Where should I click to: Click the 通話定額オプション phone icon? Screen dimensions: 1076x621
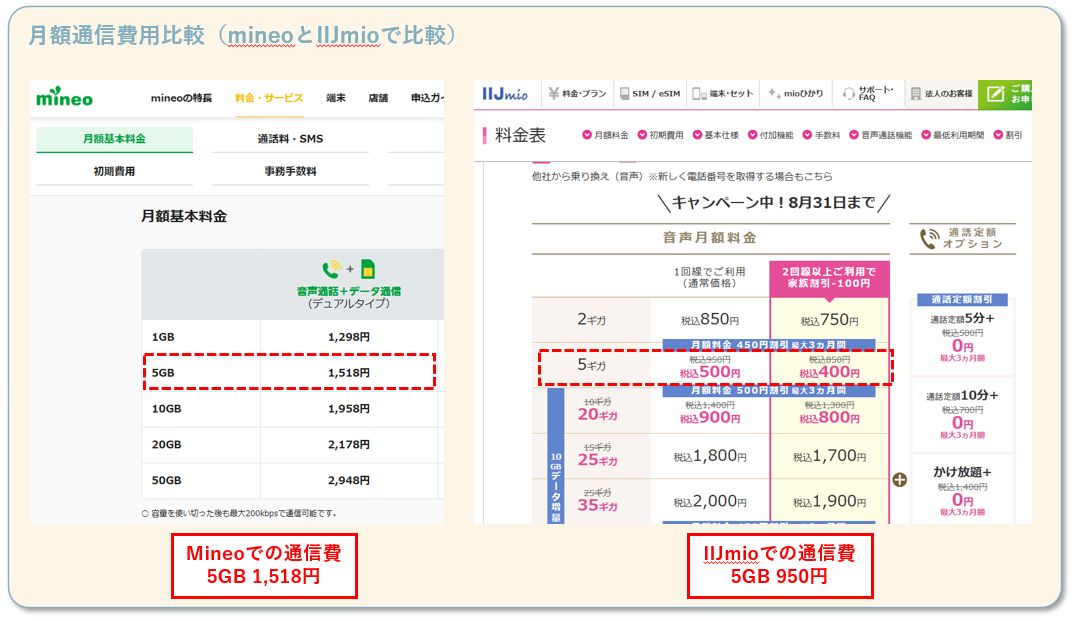coord(930,238)
